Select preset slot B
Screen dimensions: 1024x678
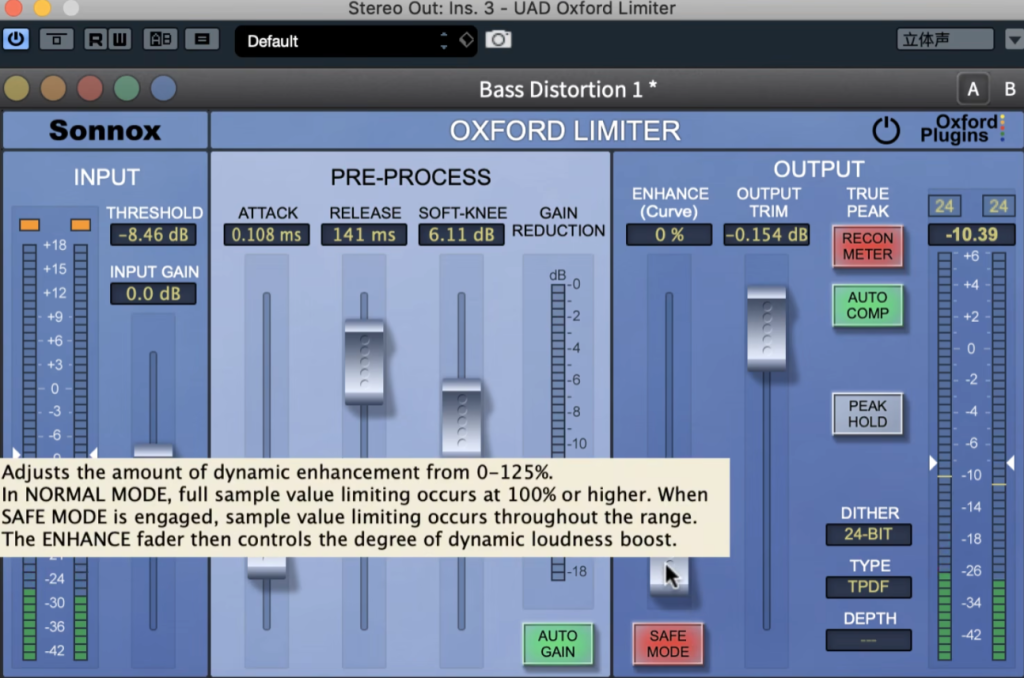click(1010, 89)
